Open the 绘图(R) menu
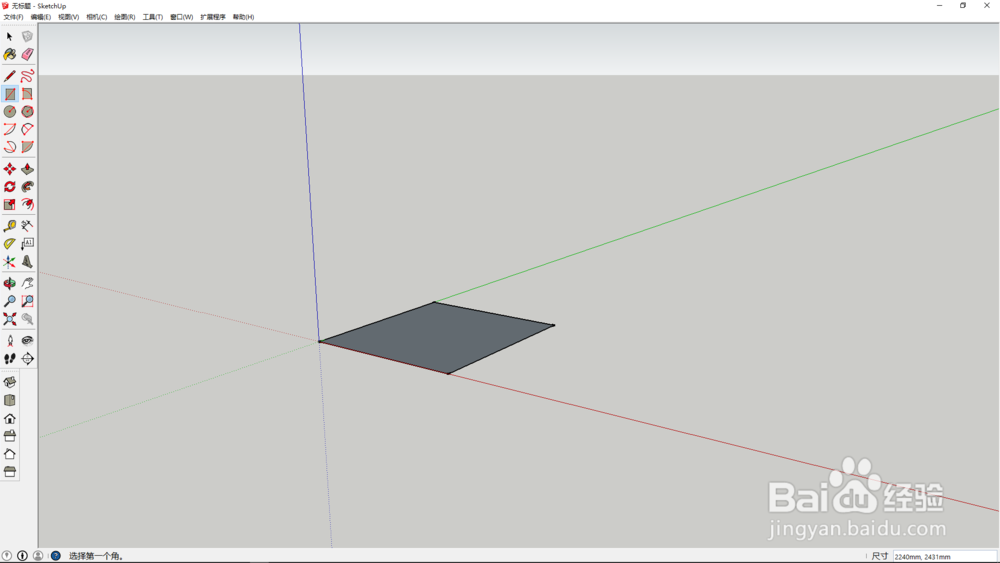Image resolution: width=1000 pixels, height=563 pixels. [124, 17]
